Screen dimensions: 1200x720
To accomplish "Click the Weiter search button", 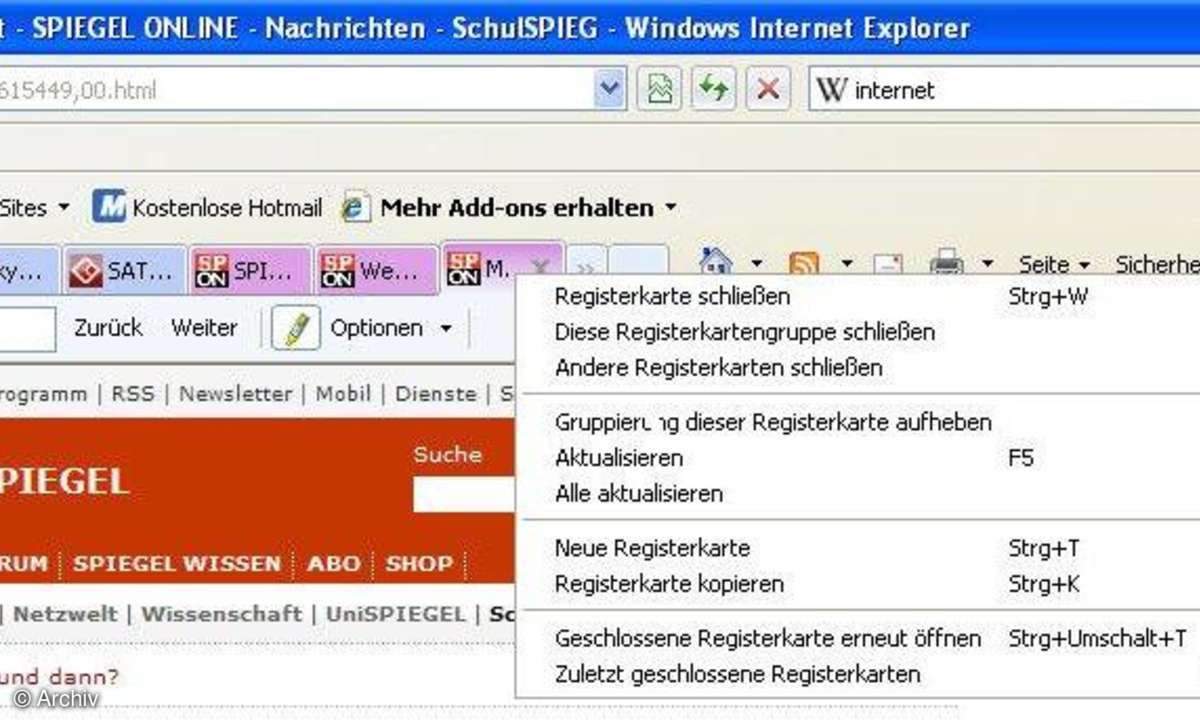I will [204, 328].
